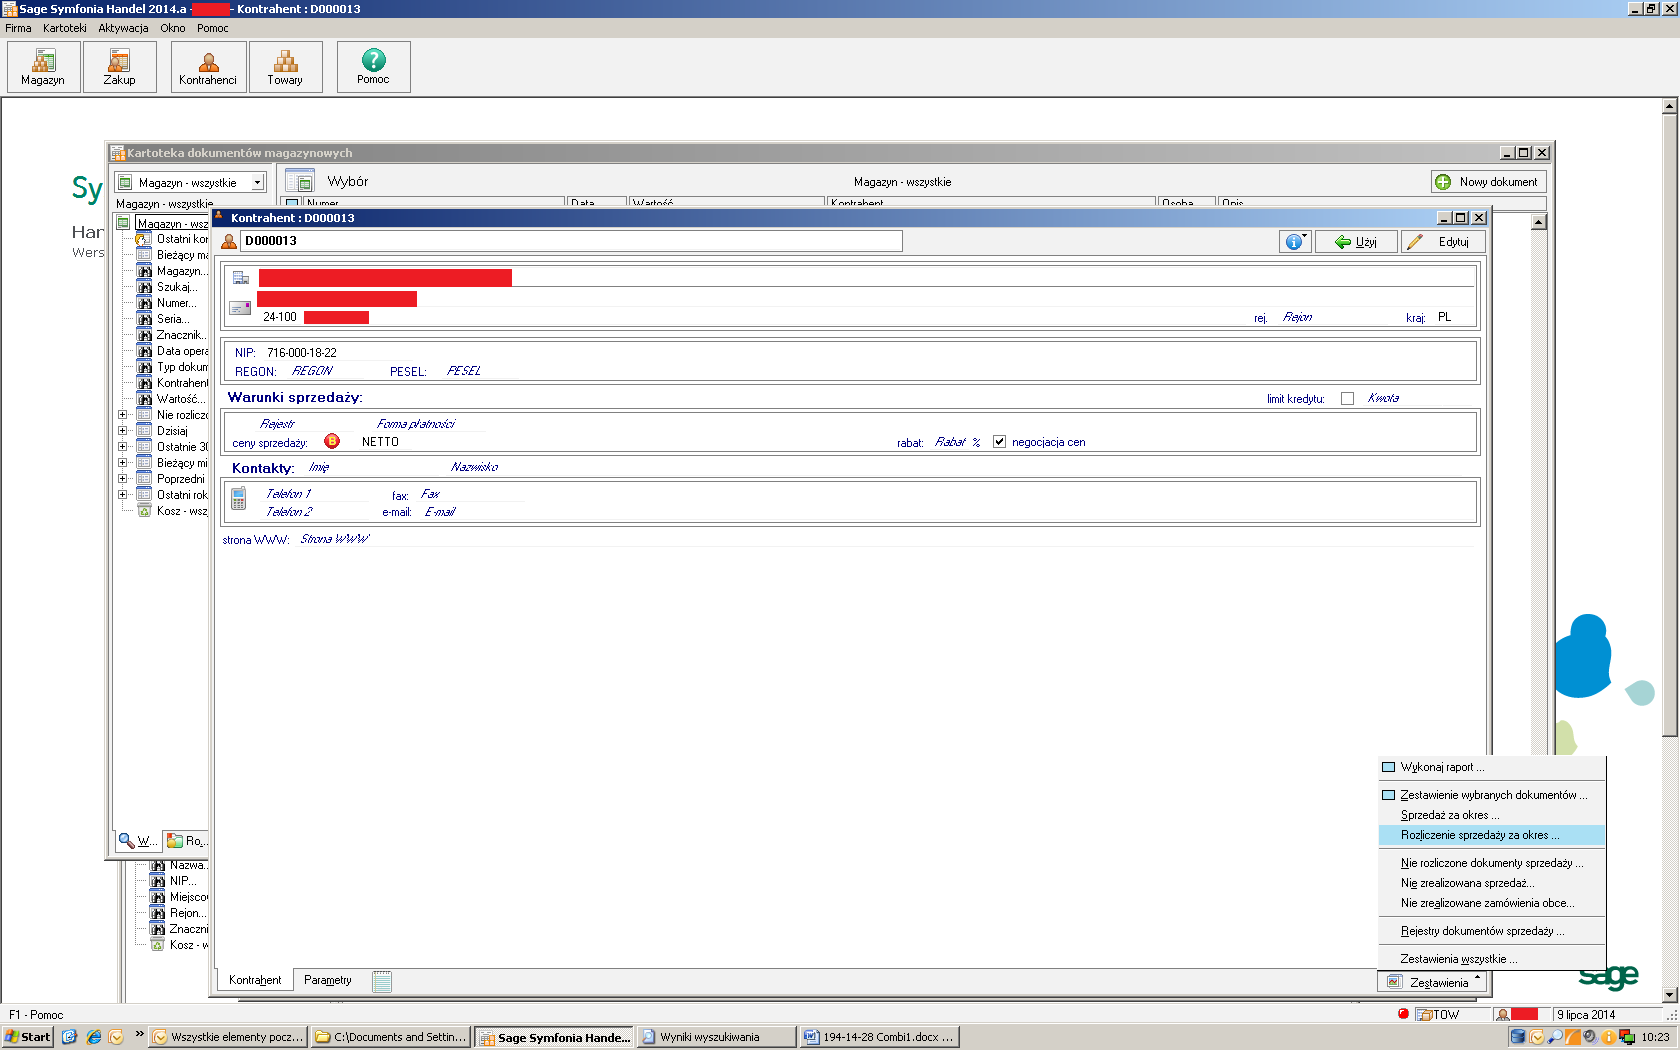Click the Towary toolbar icon
Image resolution: width=1680 pixels, height=1050 pixels.
tap(285, 67)
